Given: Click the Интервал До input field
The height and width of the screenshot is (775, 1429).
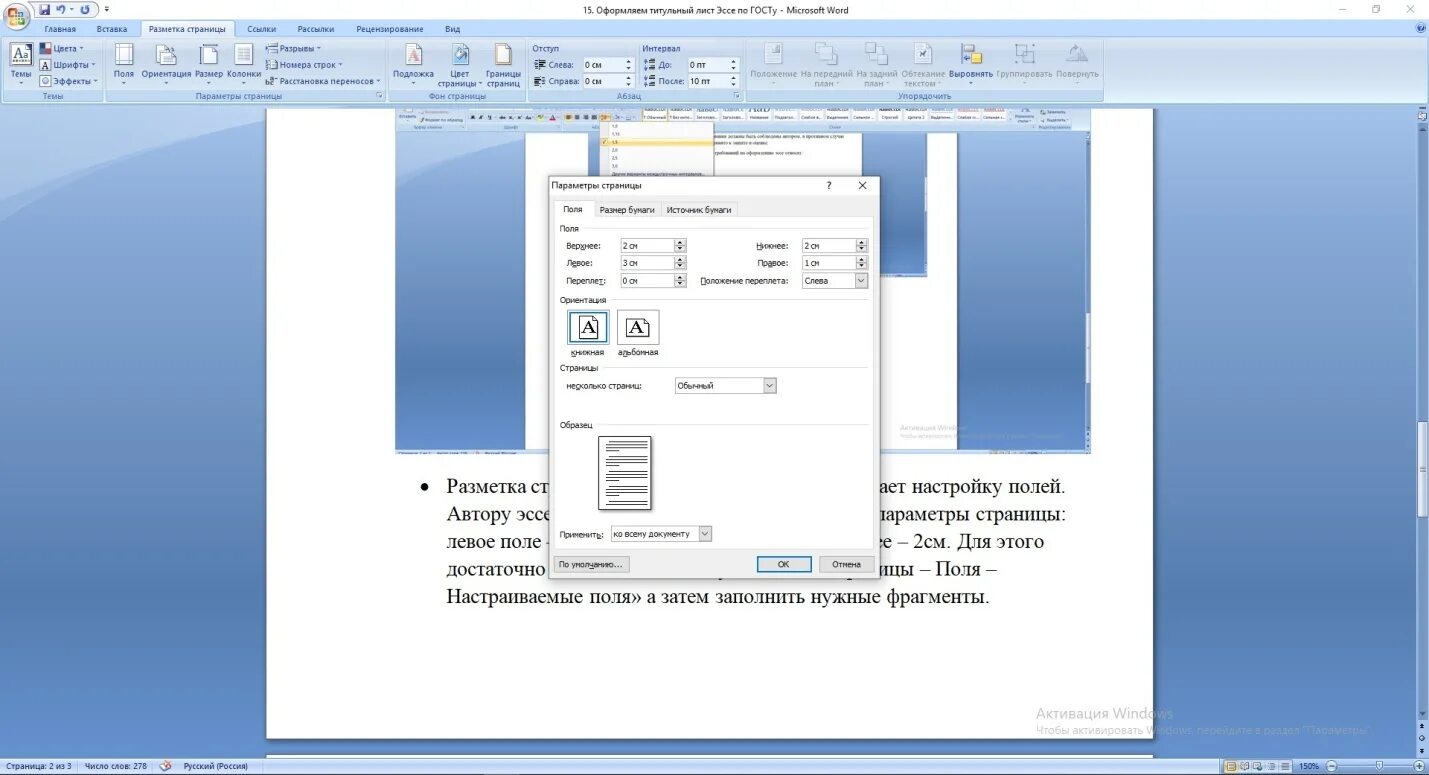Looking at the screenshot, I should tap(707, 65).
